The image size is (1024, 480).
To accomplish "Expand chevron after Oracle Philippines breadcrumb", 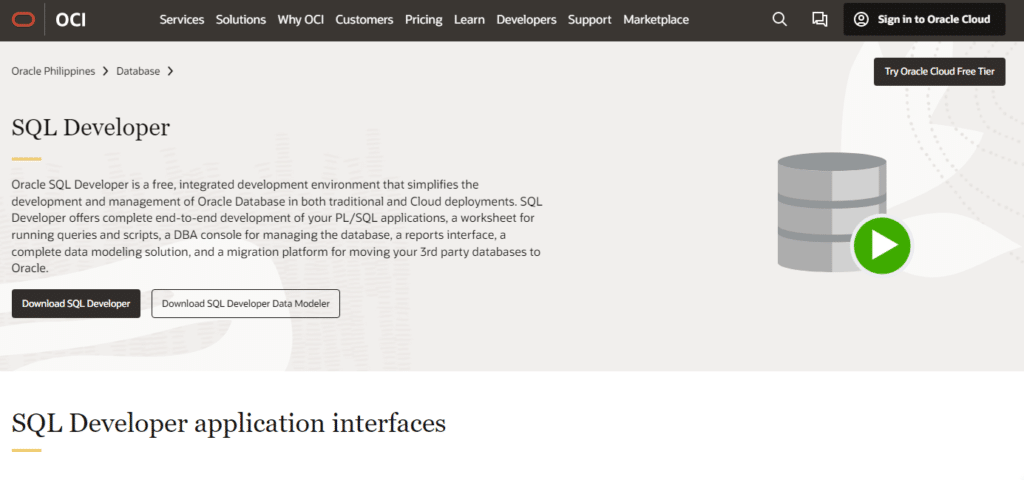I will (106, 71).
